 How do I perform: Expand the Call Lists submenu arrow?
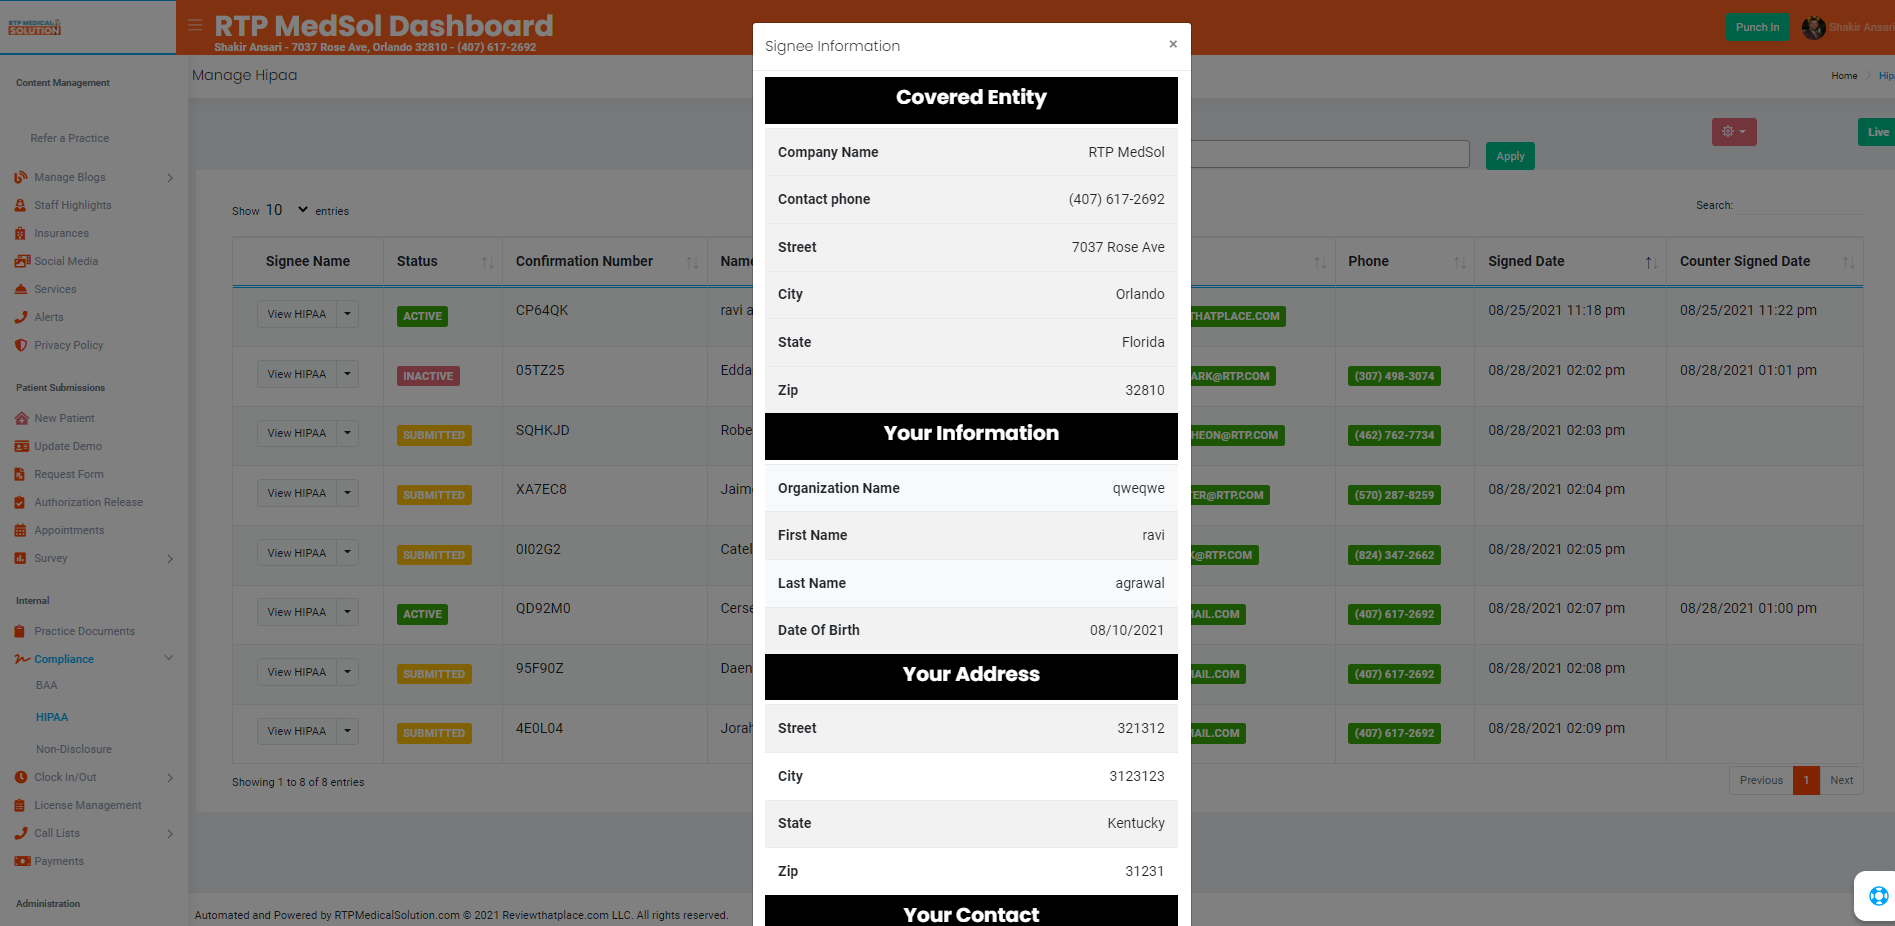(170, 834)
